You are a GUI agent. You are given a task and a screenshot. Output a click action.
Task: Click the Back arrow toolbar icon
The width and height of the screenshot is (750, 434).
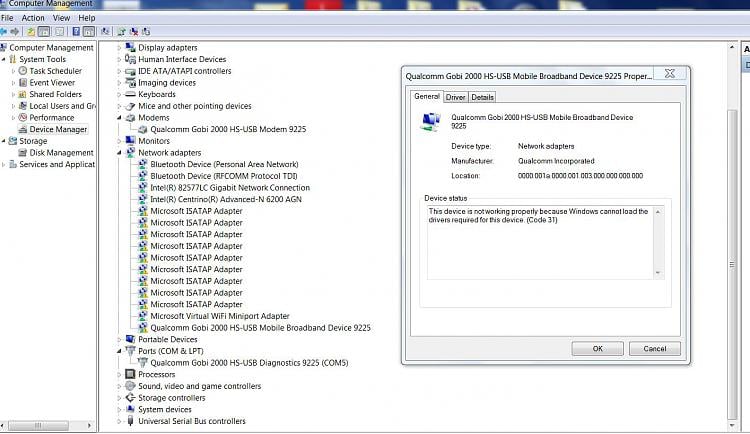pos(4,32)
